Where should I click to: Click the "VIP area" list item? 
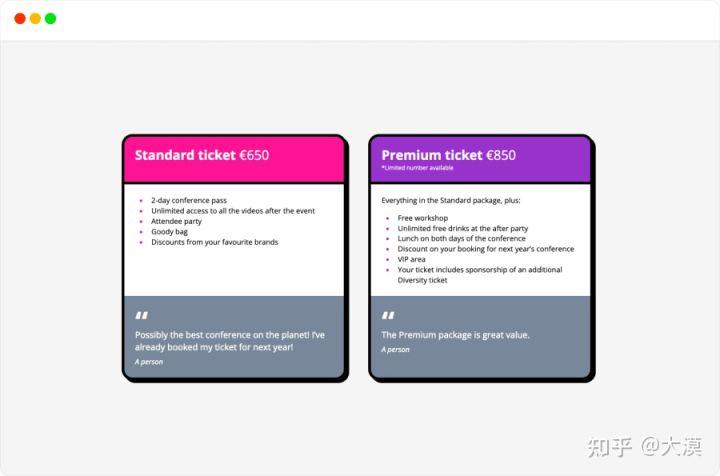pos(412,259)
